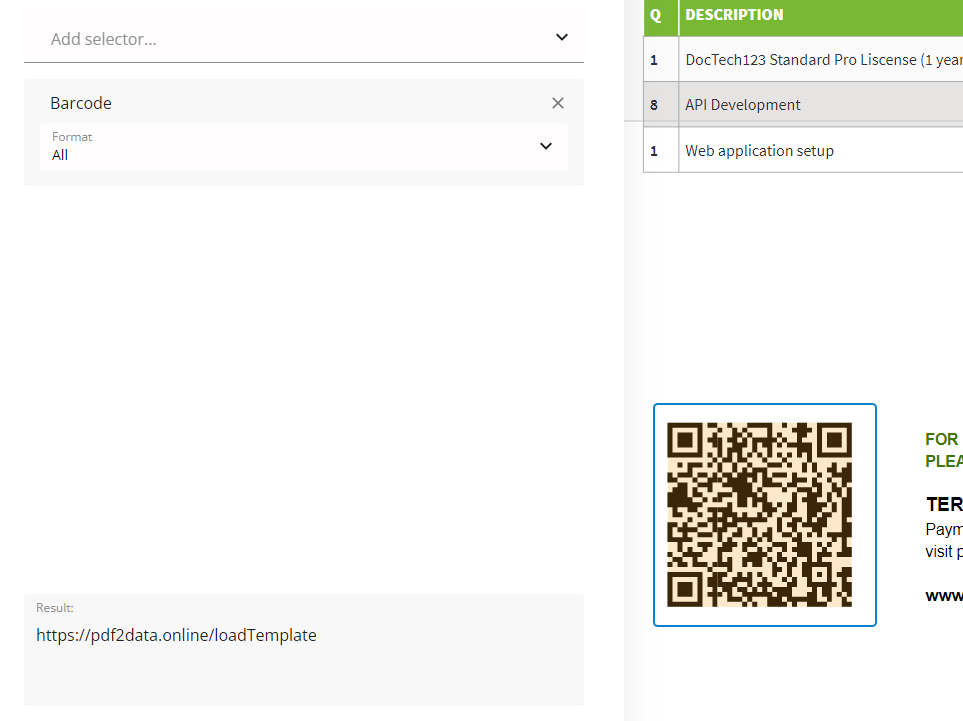Click inside the Result output box
963x721 pixels.
303,670
